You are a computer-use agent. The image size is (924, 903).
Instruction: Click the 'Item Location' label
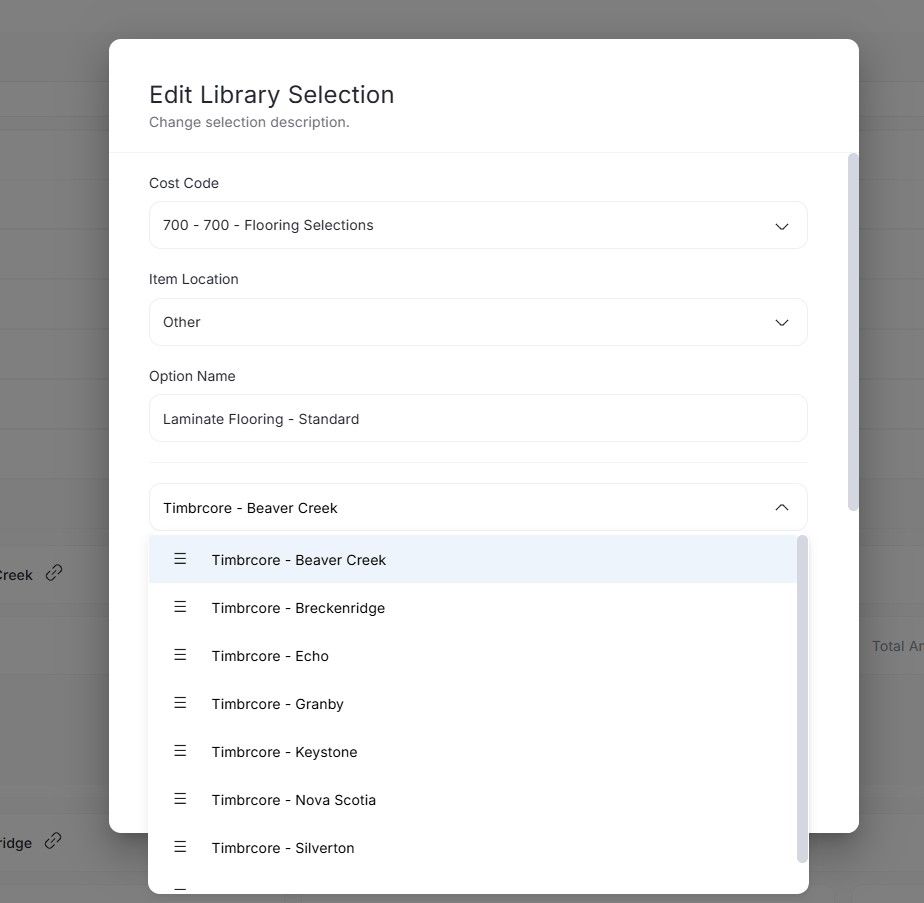(194, 279)
